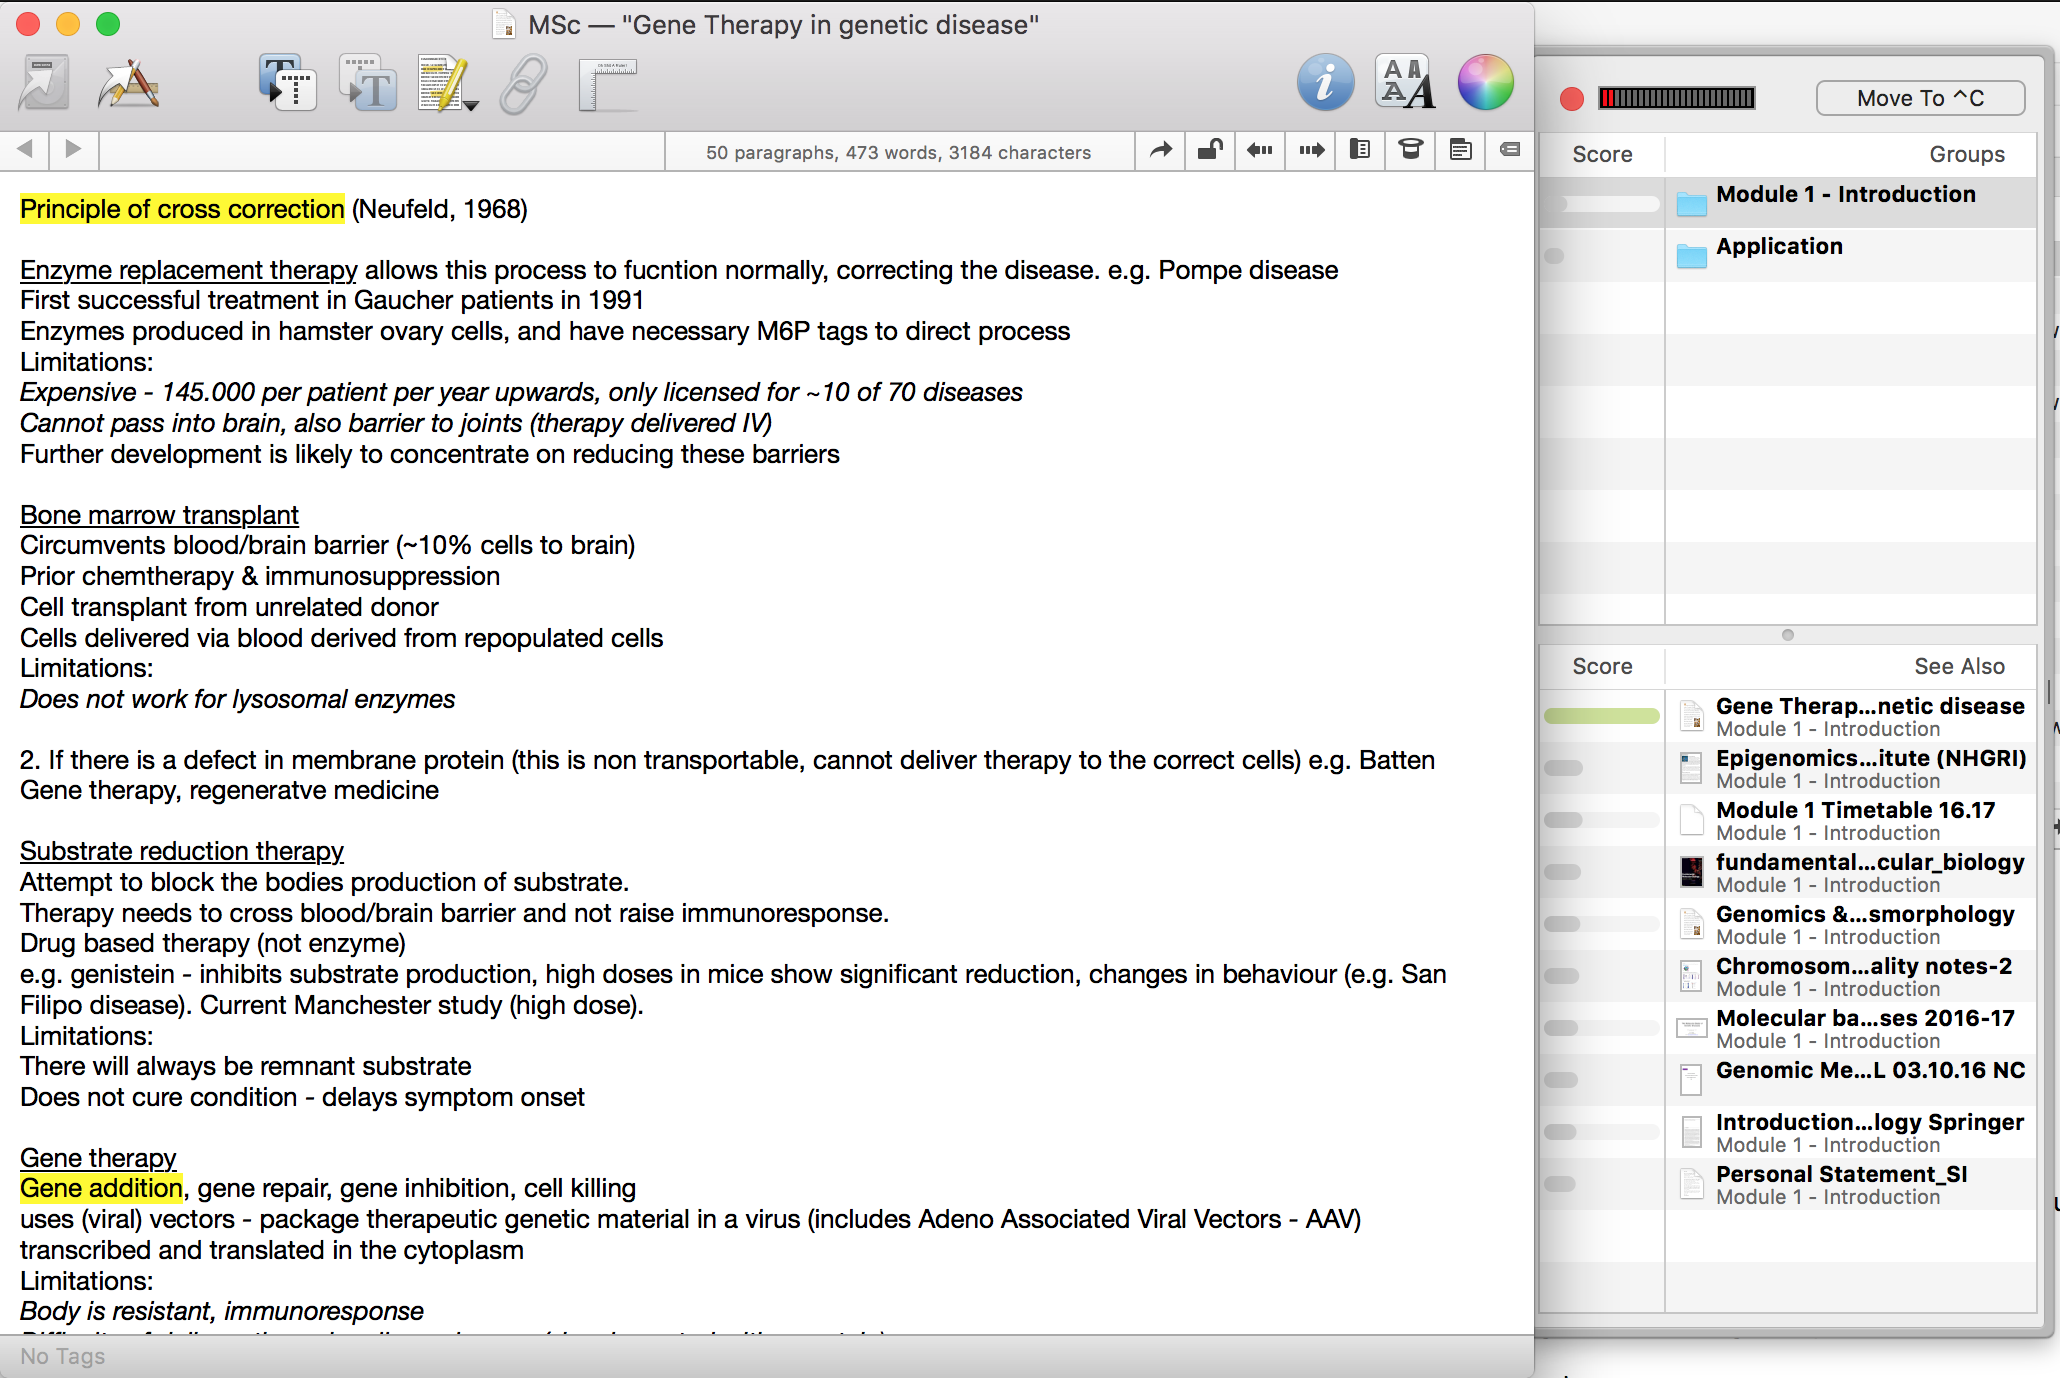Viewport: 2060px width, 1378px height.
Task: Click the Epigenomics document thumbnail icon
Action: pos(1691,768)
